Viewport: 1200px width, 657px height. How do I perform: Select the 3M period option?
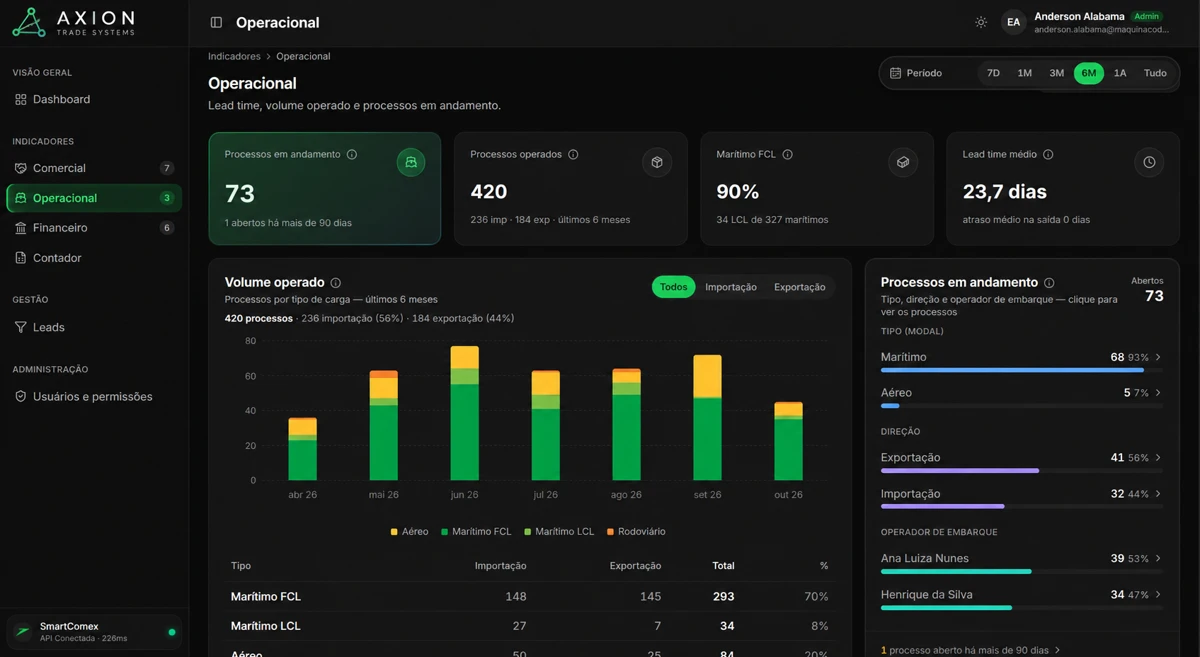(x=1056, y=73)
